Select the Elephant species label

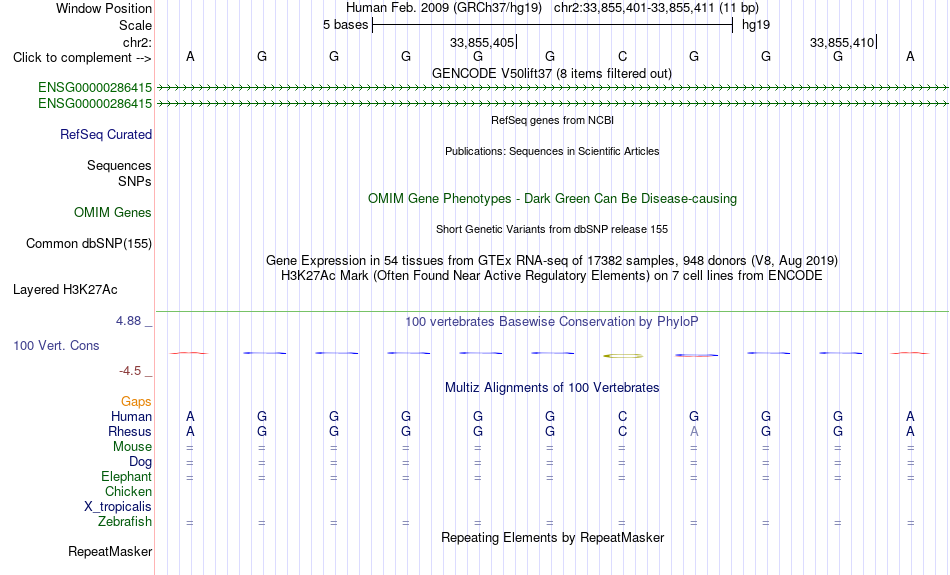126,476
